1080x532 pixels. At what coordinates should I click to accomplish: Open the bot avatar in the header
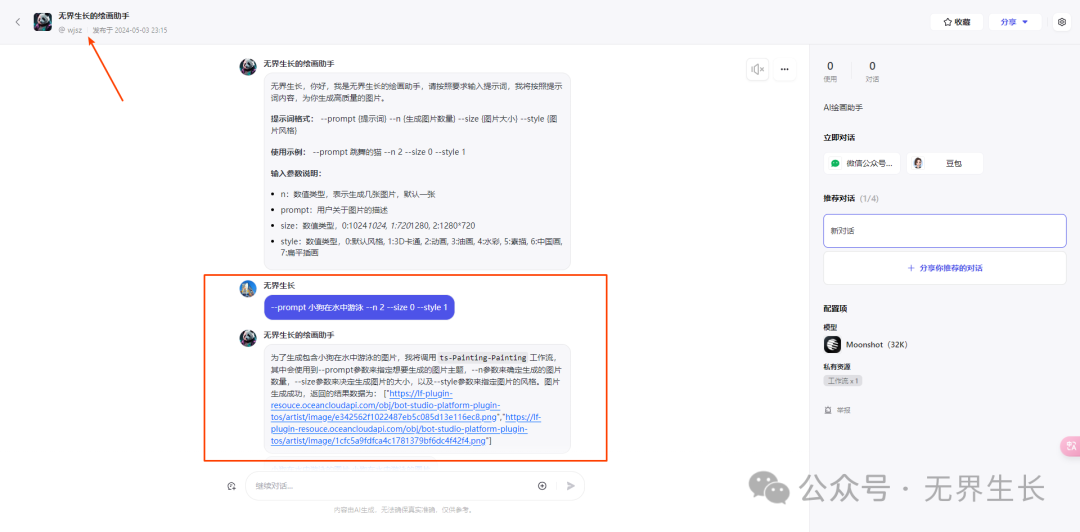click(x=43, y=22)
